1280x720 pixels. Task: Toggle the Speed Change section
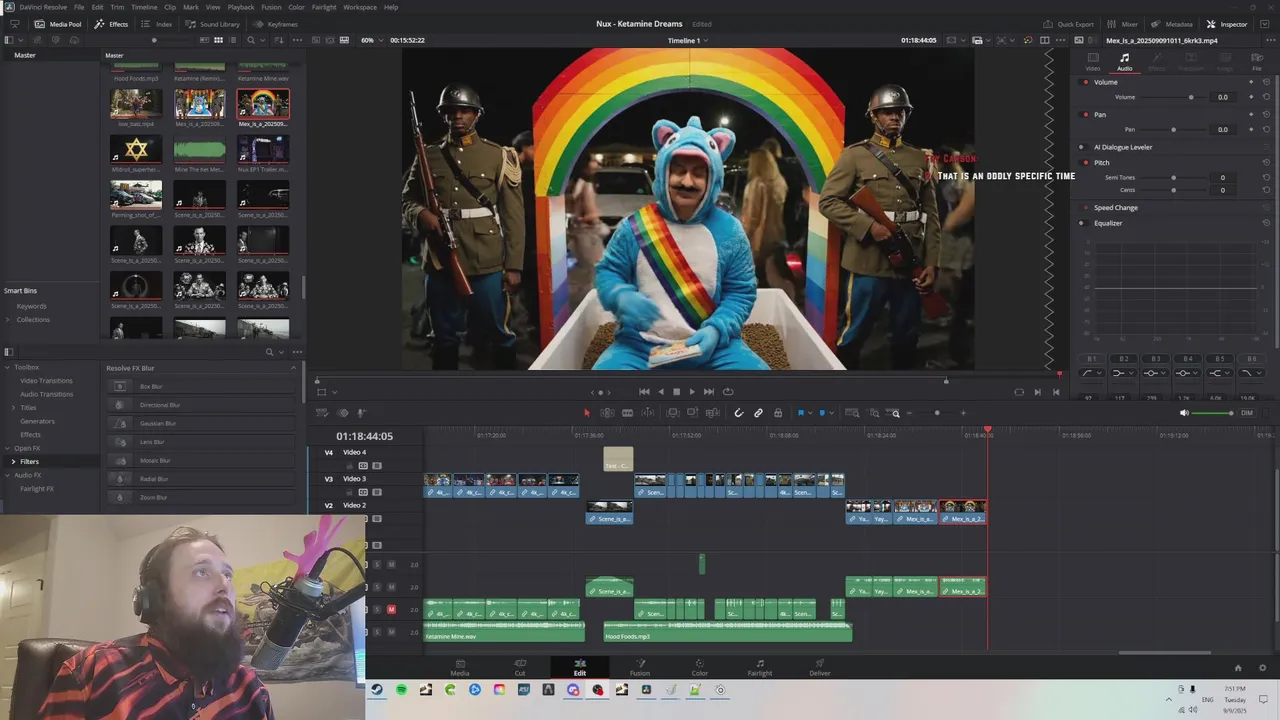1082,208
